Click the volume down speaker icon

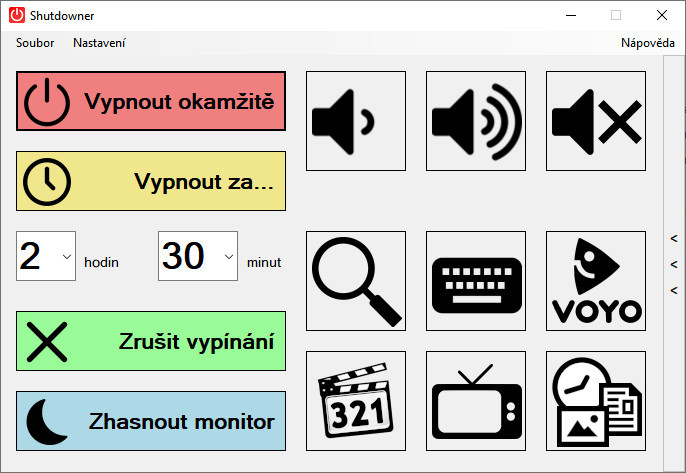click(356, 121)
